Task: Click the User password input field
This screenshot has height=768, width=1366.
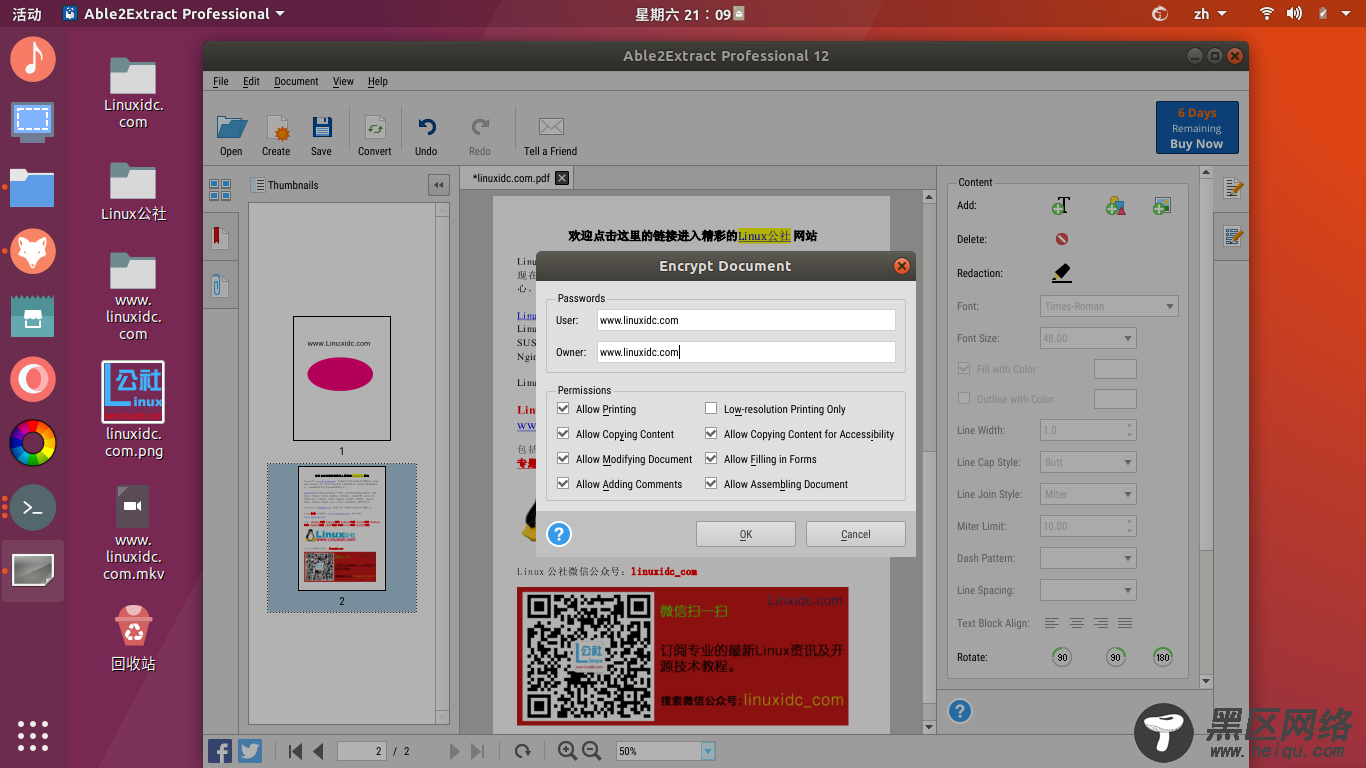Action: [x=745, y=320]
